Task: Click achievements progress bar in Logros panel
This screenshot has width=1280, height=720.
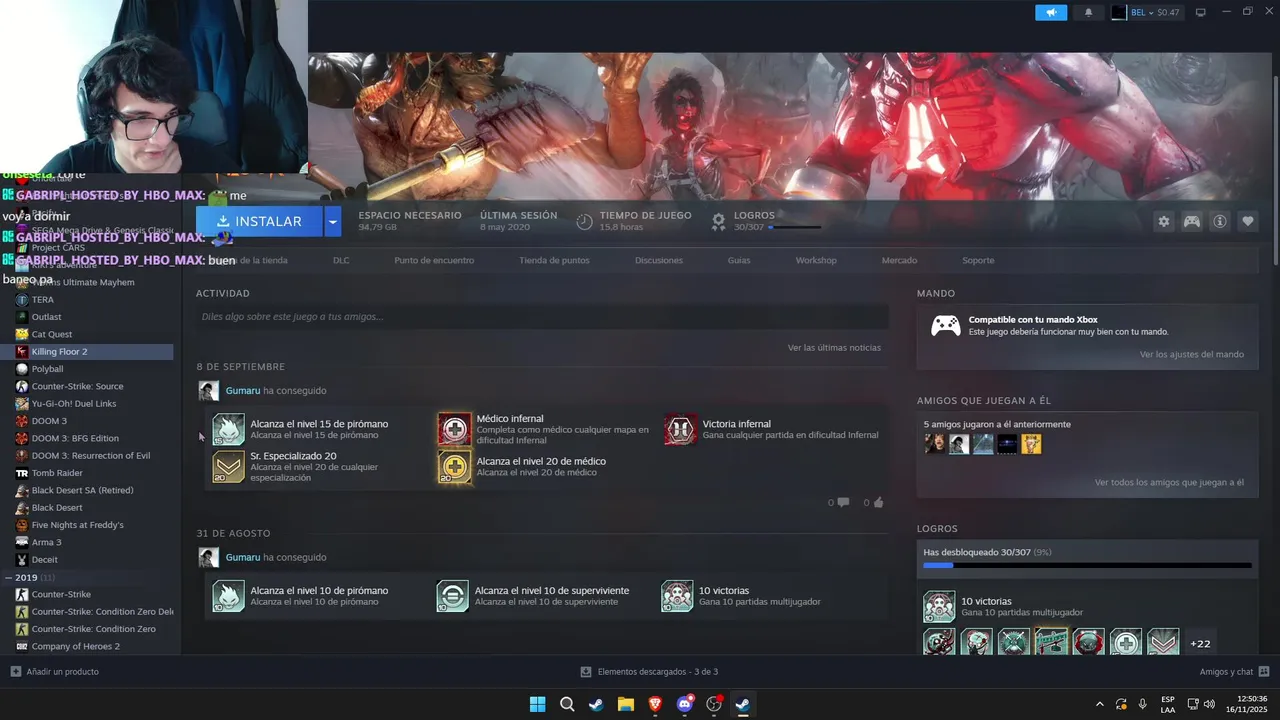Action: pyautogui.click(x=1087, y=565)
